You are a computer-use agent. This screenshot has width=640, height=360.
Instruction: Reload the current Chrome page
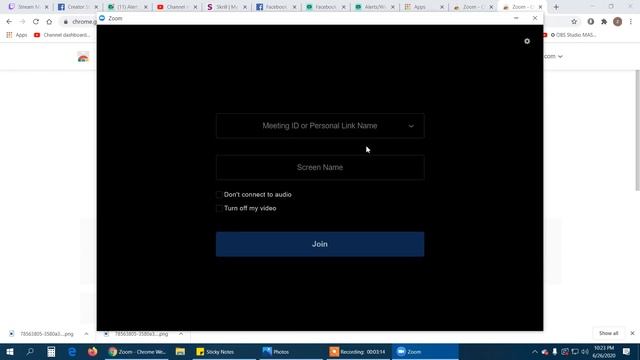36,22
